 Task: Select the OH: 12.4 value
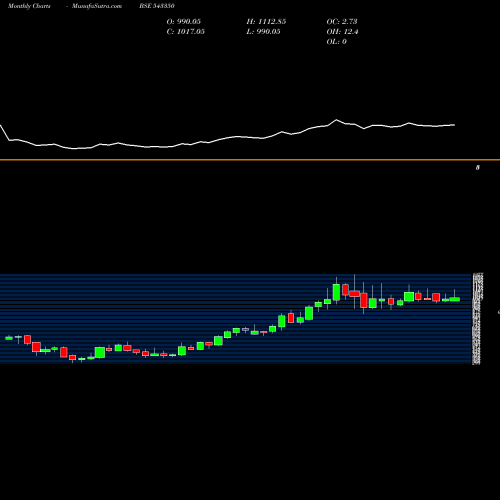pyautogui.click(x=342, y=32)
